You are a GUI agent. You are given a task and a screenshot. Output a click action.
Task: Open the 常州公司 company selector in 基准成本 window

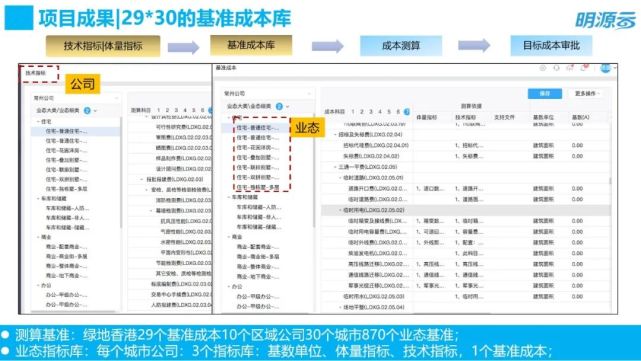coord(268,94)
